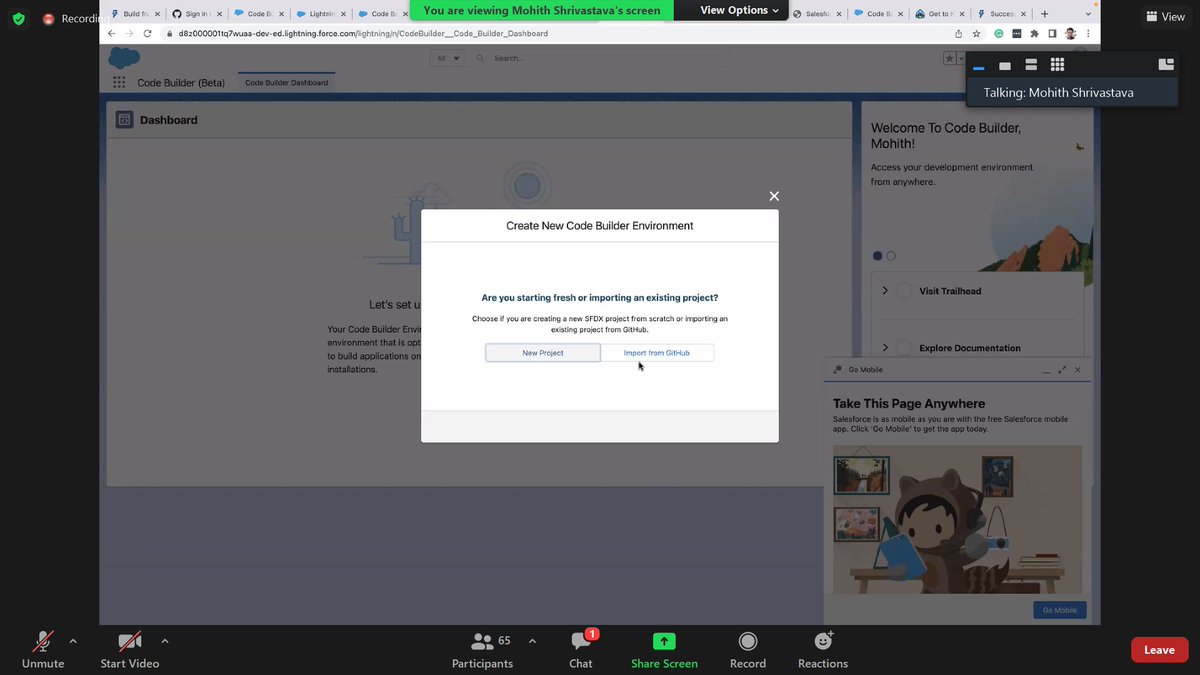This screenshot has height=675, width=1200.
Task: Reload the browser page
Action: 147,33
